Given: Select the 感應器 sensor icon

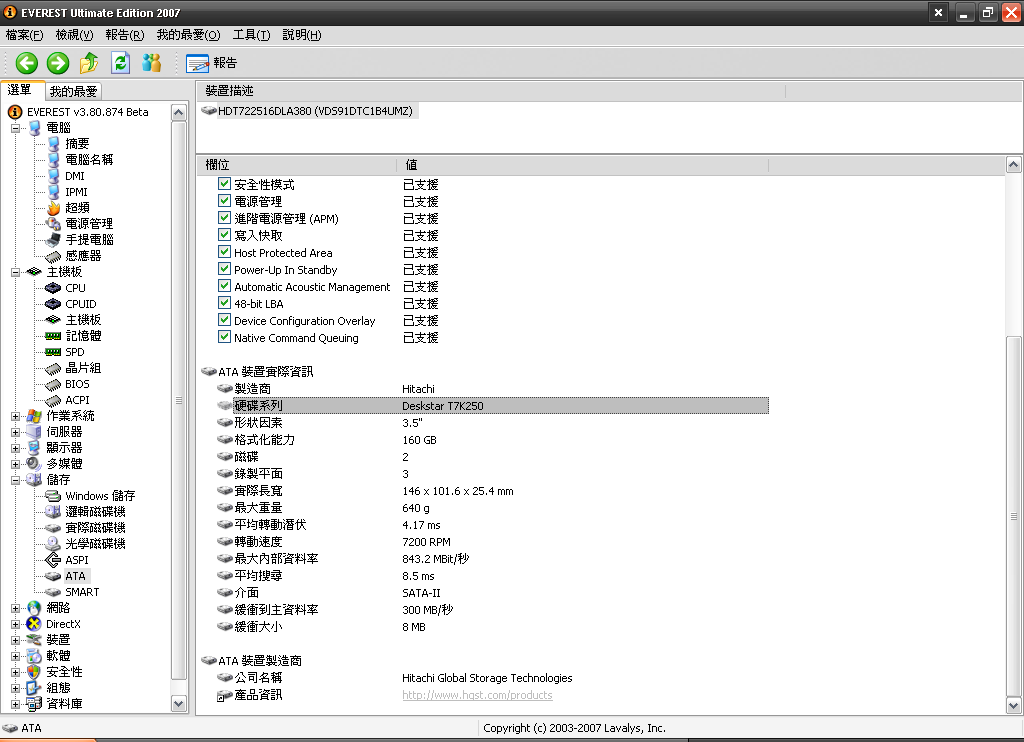Looking at the screenshot, I should point(53,256).
